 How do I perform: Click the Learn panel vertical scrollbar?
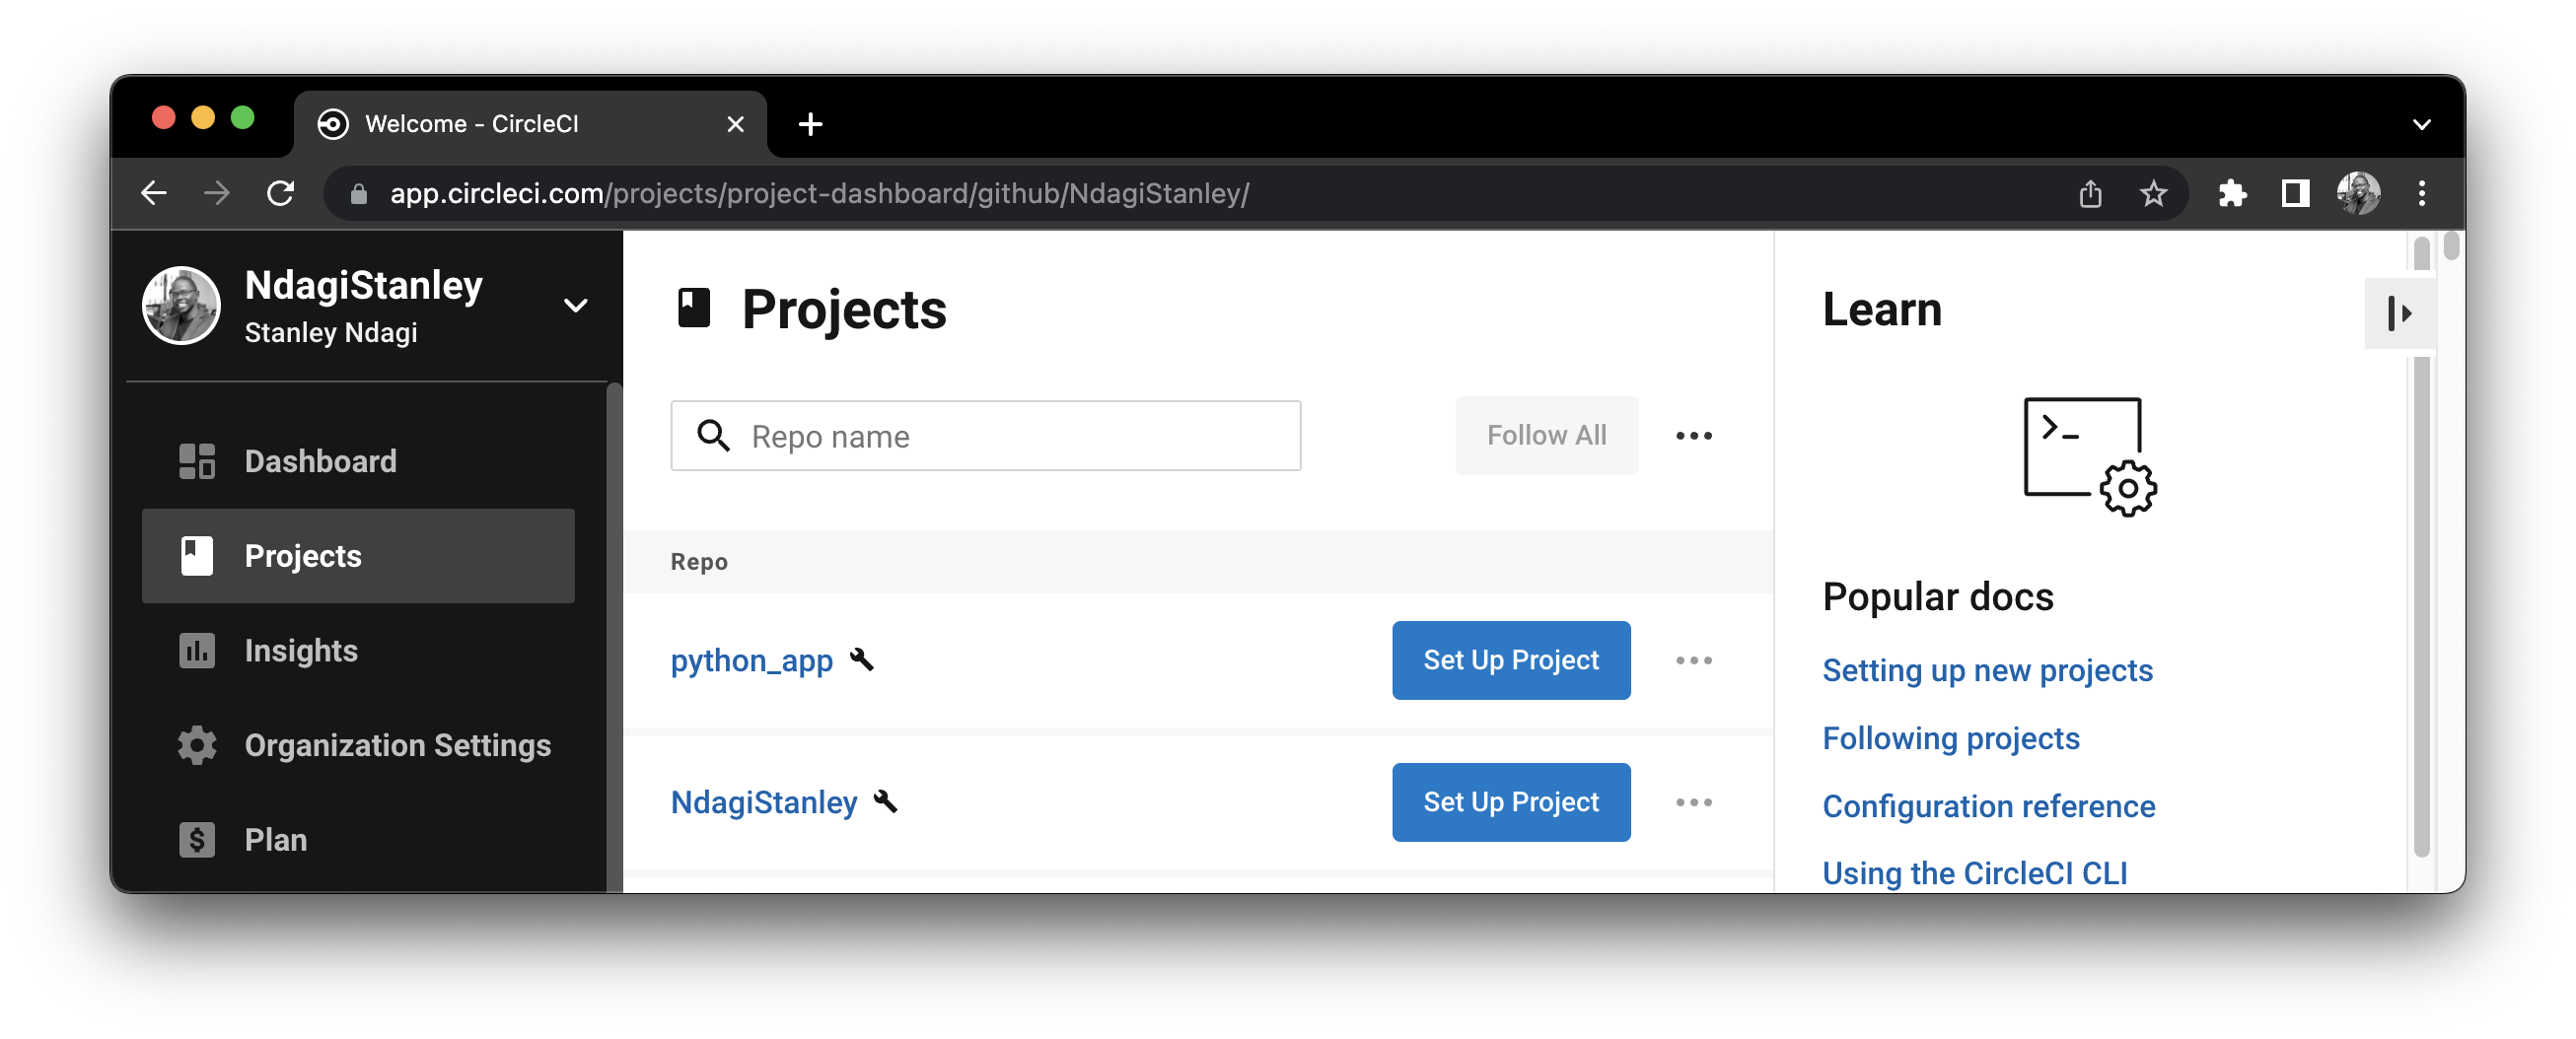click(2421, 600)
